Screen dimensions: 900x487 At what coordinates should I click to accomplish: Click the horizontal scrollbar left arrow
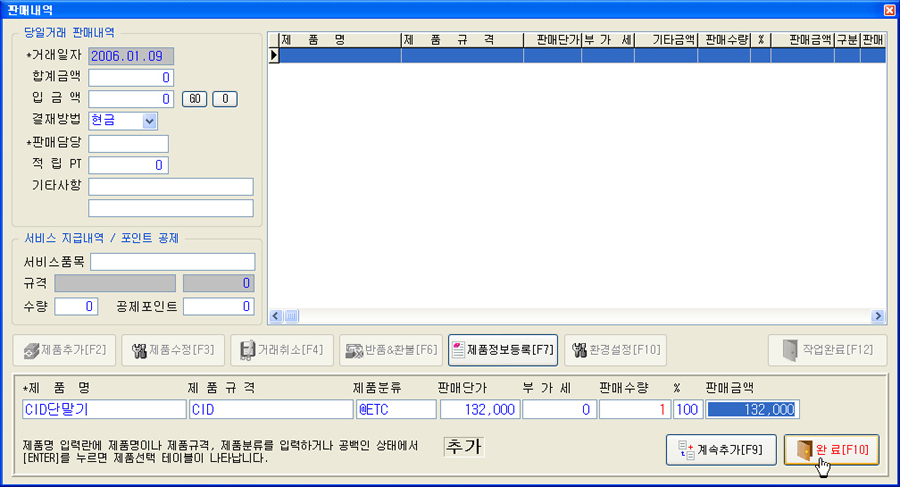[276, 316]
